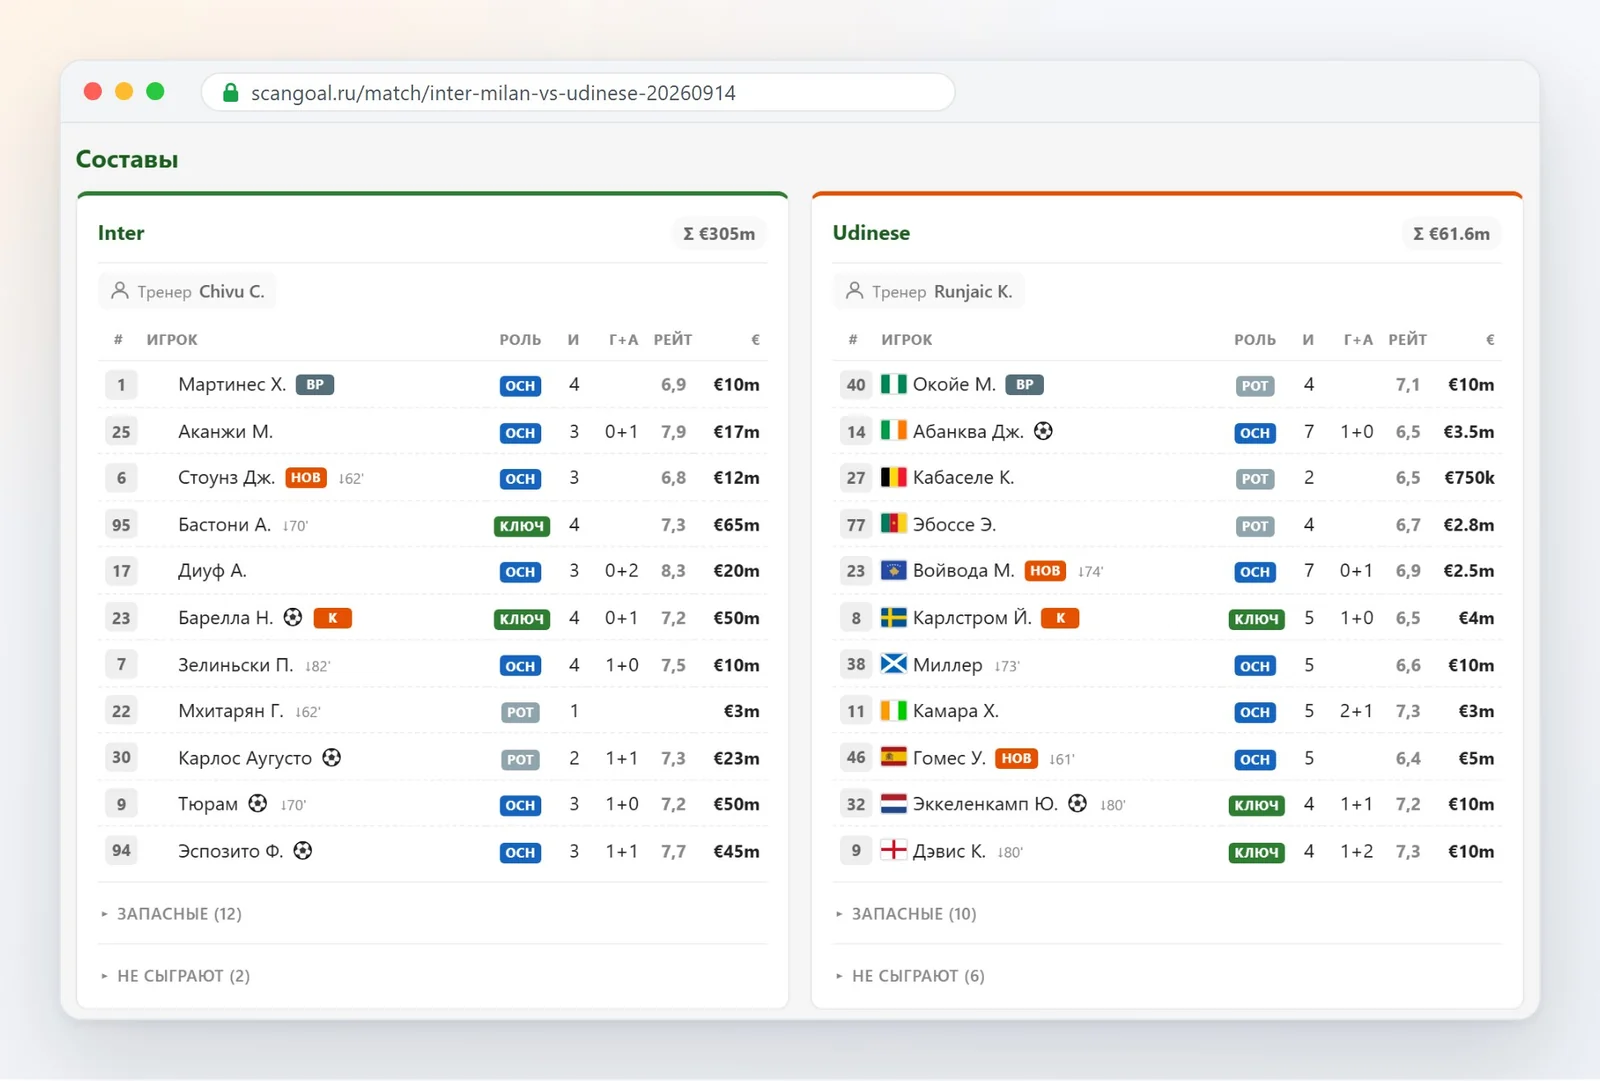This screenshot has height=1081, width=1600.
Task: Expand Udinese ЗАПАСНЫЕ (10) section
Action: coord(907,914)
